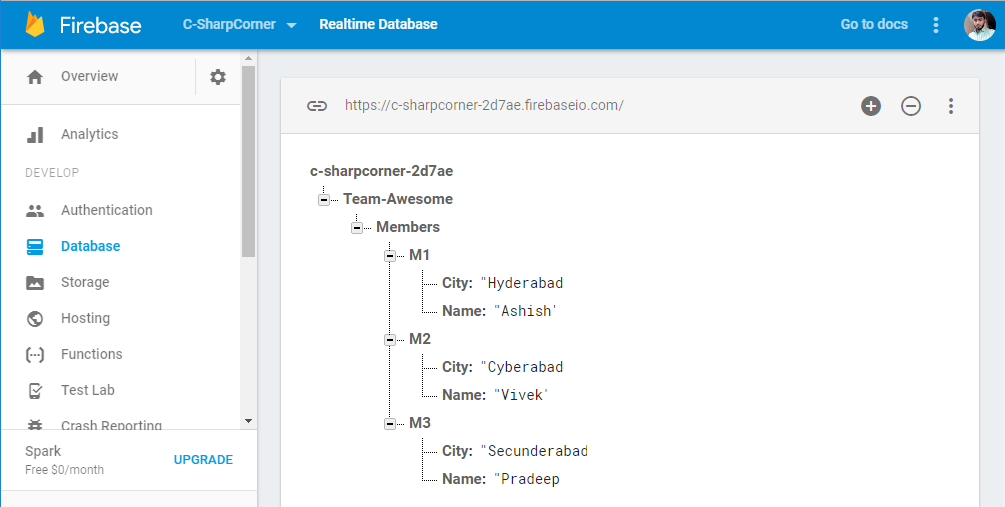Click the Analytics bar chart icon
1005x507 pixels.
[35, 135]
